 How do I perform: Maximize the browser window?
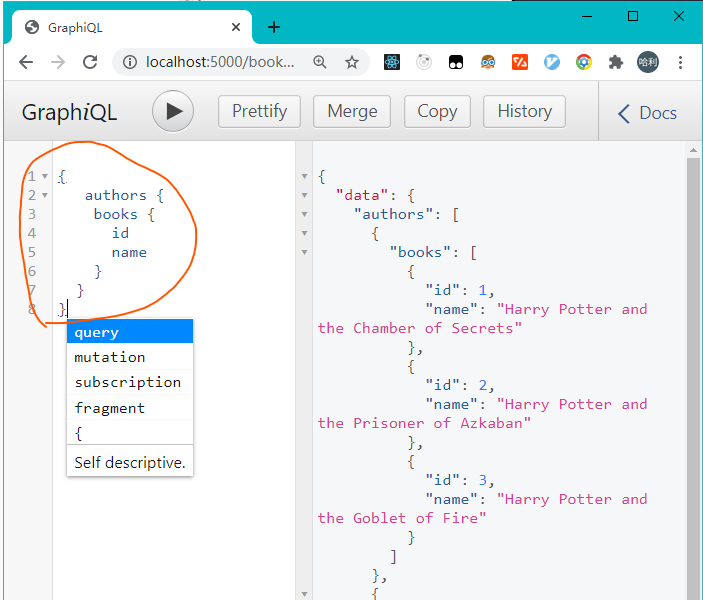pos(633,17)
